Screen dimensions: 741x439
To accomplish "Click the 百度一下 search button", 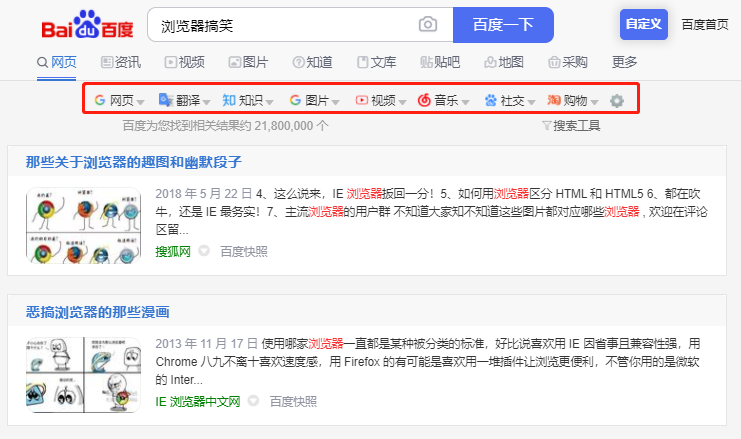I will click(x=503, y=25).
